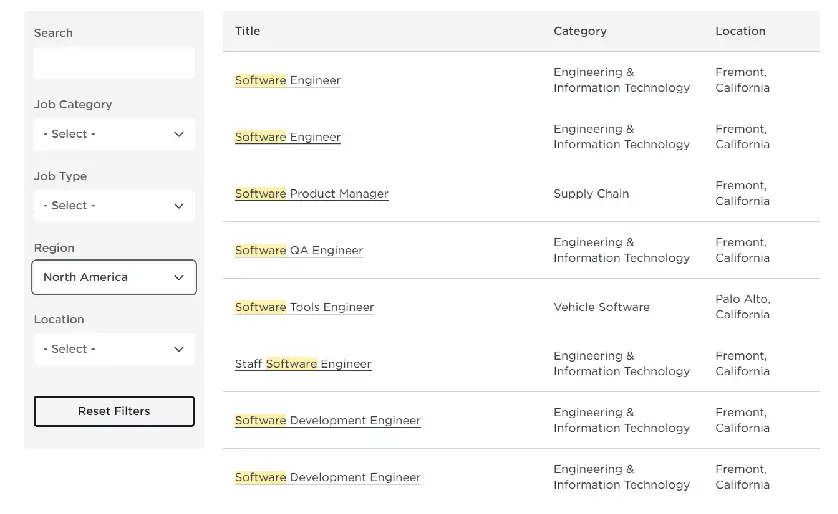Click the Palo Alto, California location text

(x=742, y=307)
